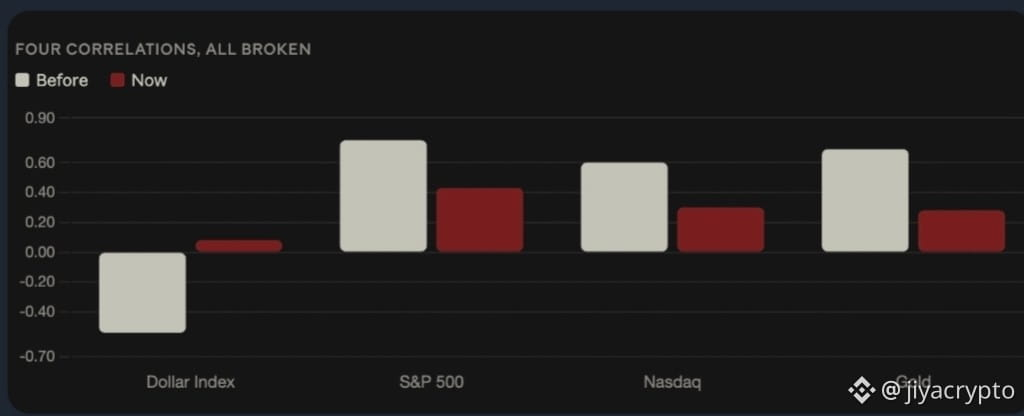Click the 0.90 y-axis tick label

click(40, 118)
